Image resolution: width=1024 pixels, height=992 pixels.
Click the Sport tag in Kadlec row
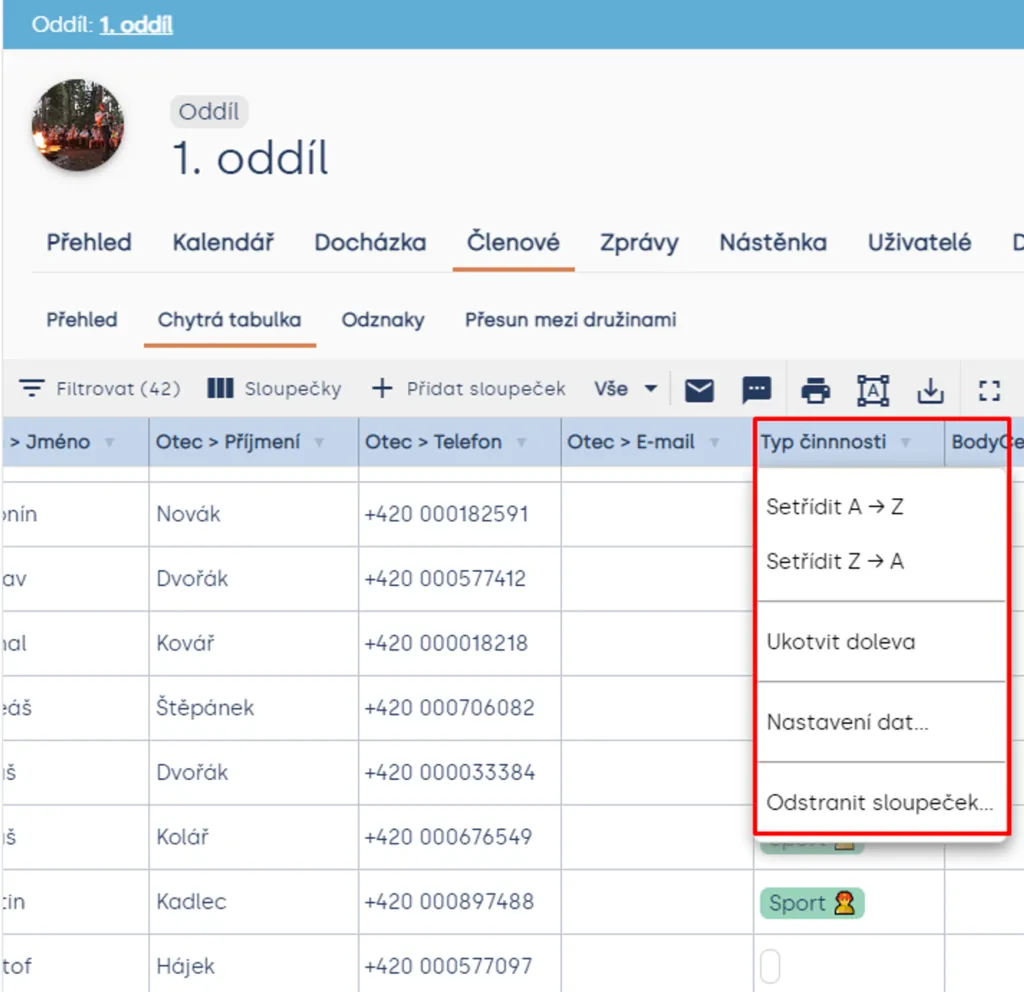tap(812, 903)
